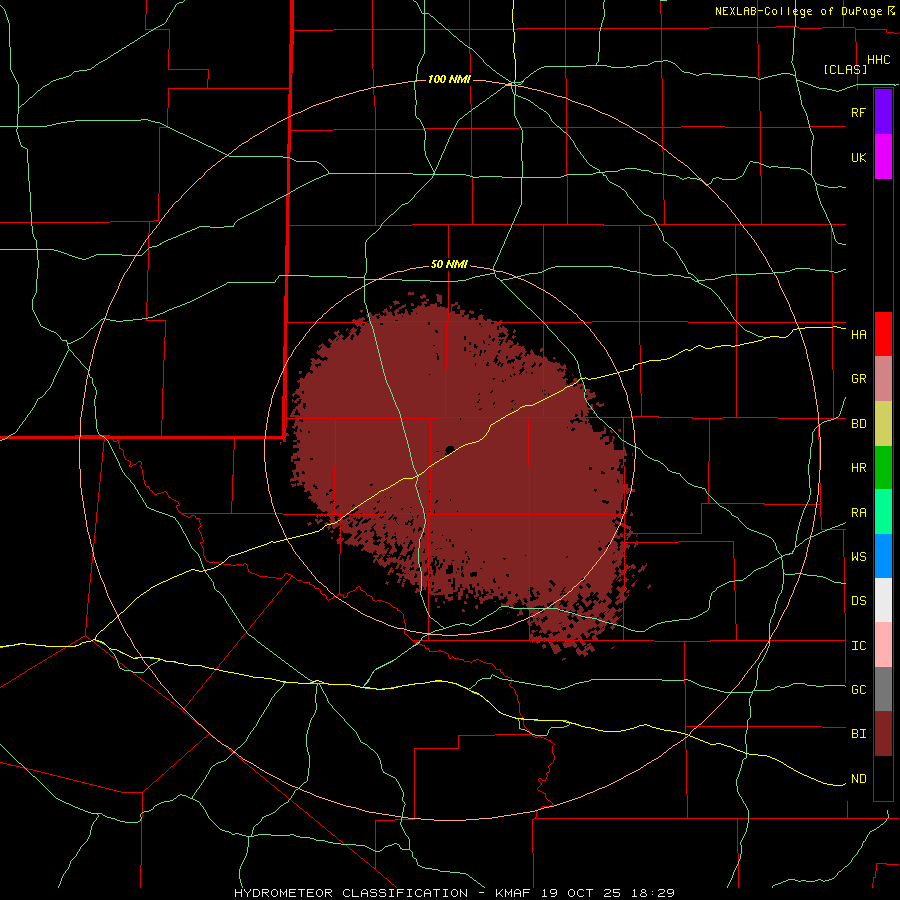Click the RF purple legend swatch
The image size is (900, 900).
point(883,112)
